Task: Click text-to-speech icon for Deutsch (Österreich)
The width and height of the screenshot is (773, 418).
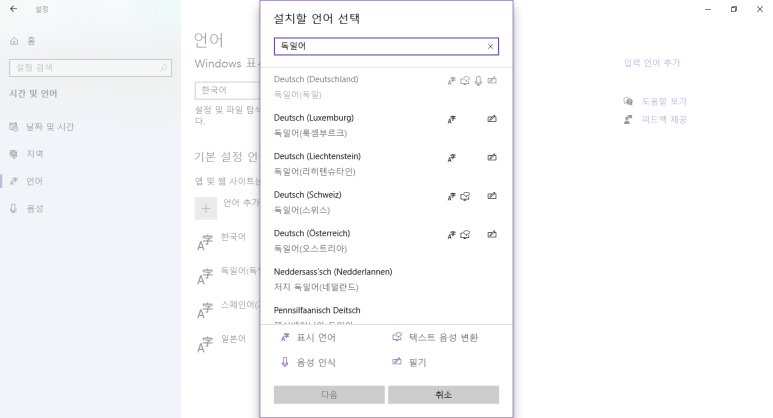Action: coord(465,235)
